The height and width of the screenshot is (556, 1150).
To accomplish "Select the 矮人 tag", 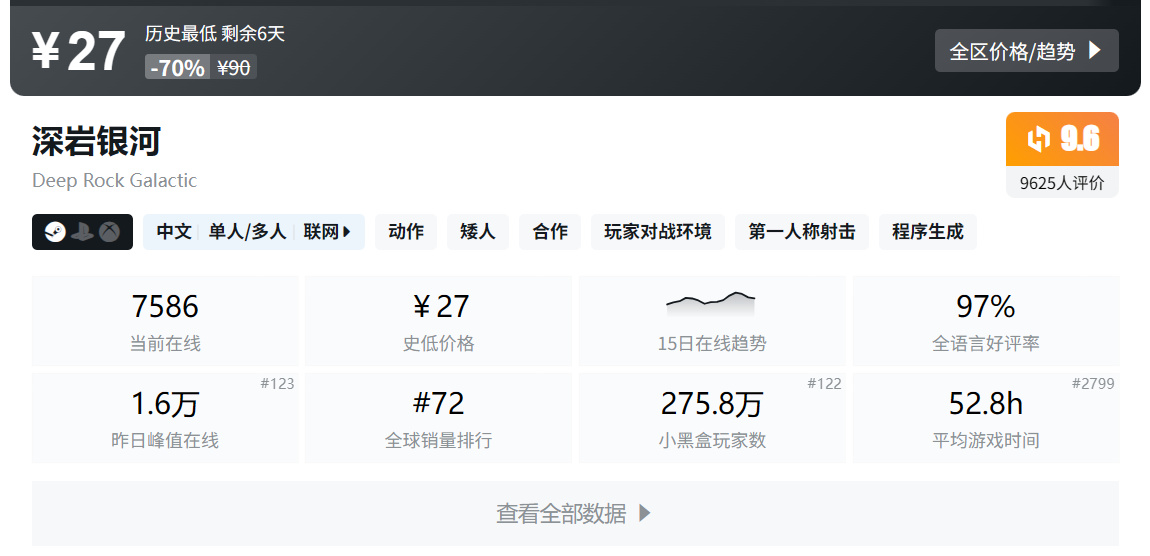I will pos(477,232).
